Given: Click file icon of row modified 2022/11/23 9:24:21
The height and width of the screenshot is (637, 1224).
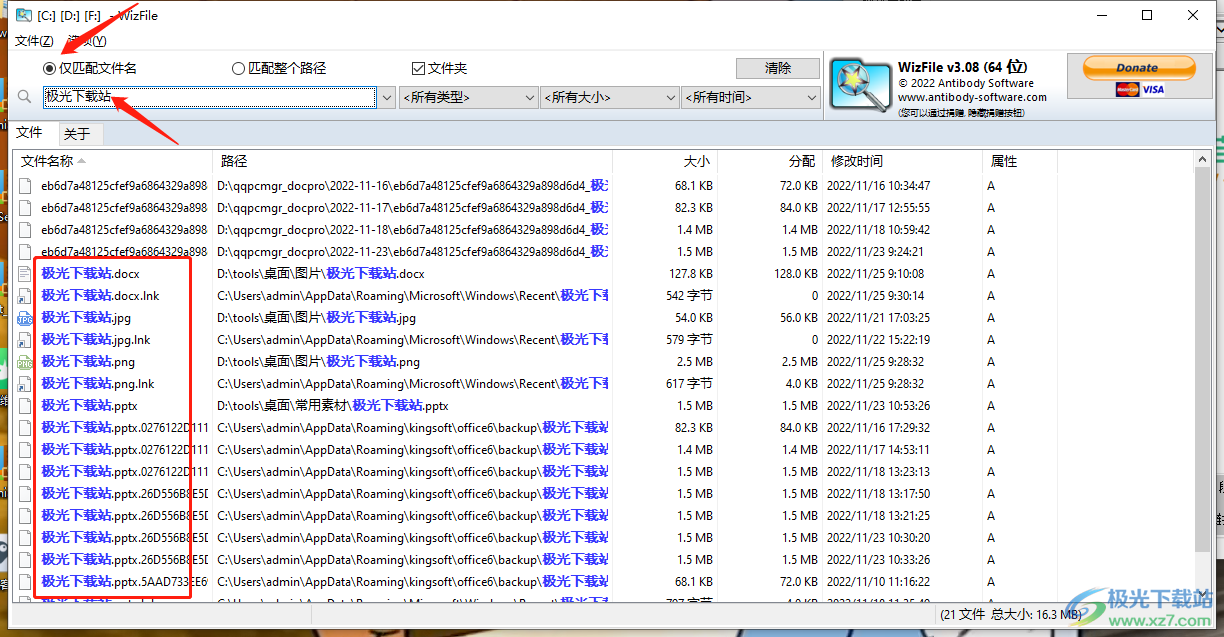Looking at the screenshot, I should (26, 252).
